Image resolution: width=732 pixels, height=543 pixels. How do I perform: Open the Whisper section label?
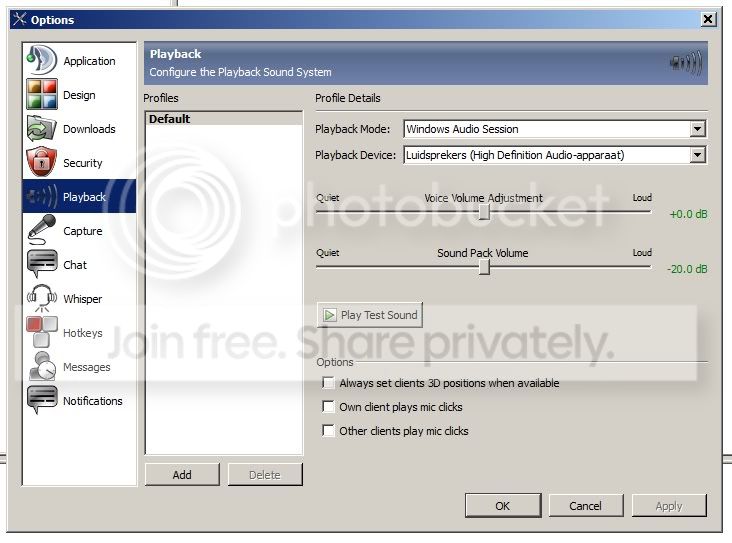83,299
